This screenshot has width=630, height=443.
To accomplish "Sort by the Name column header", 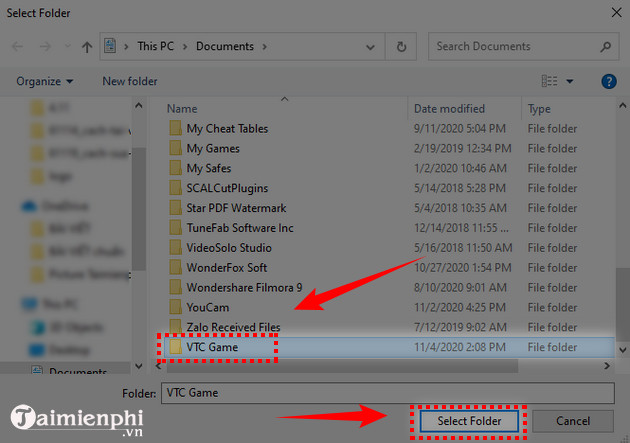I will tap(182, 108).
